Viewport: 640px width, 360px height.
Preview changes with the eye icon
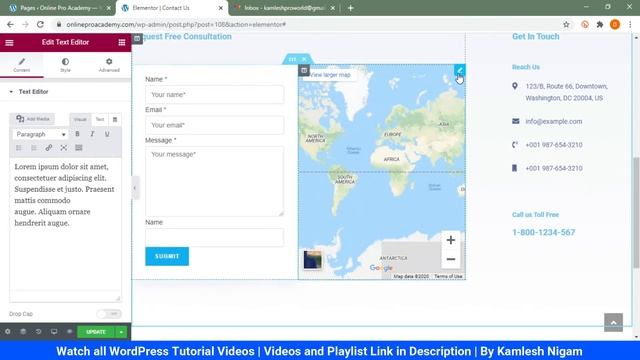[69, 332]
